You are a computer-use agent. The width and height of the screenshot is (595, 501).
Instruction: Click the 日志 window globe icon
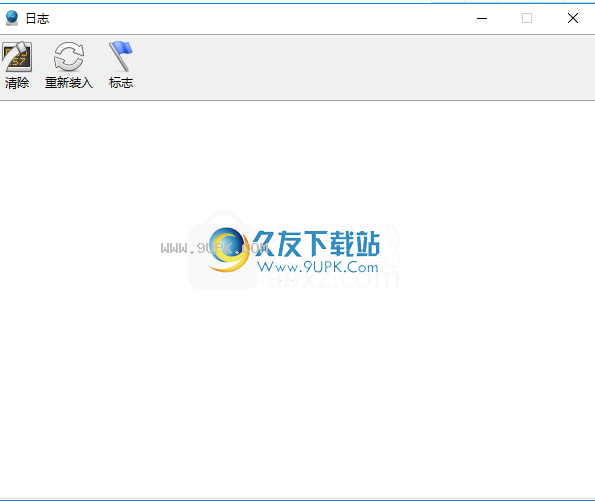pyautogui.click(x=12, y=18)
